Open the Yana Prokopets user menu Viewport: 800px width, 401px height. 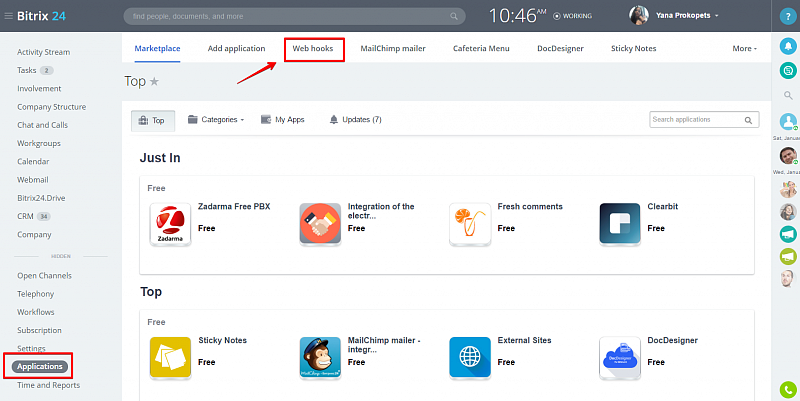click(687, 16)
